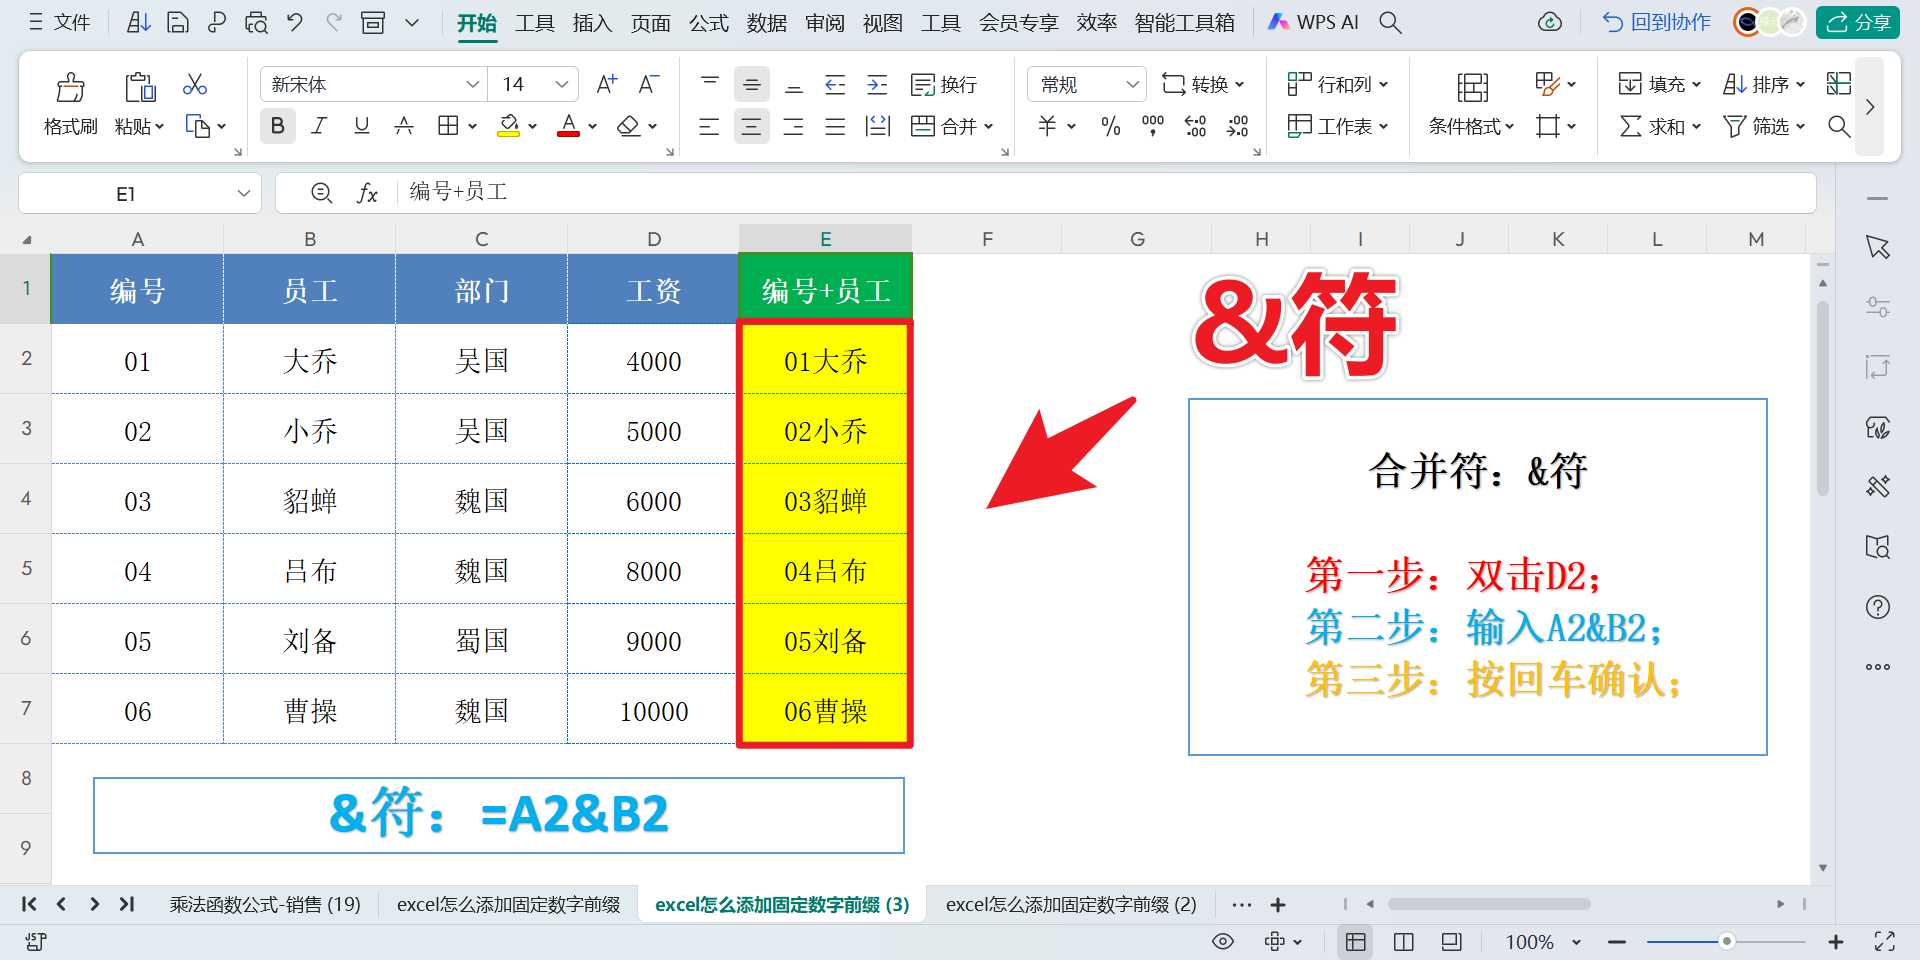
Task: Toggle italic formatting
Action: (x=319, y=126)
